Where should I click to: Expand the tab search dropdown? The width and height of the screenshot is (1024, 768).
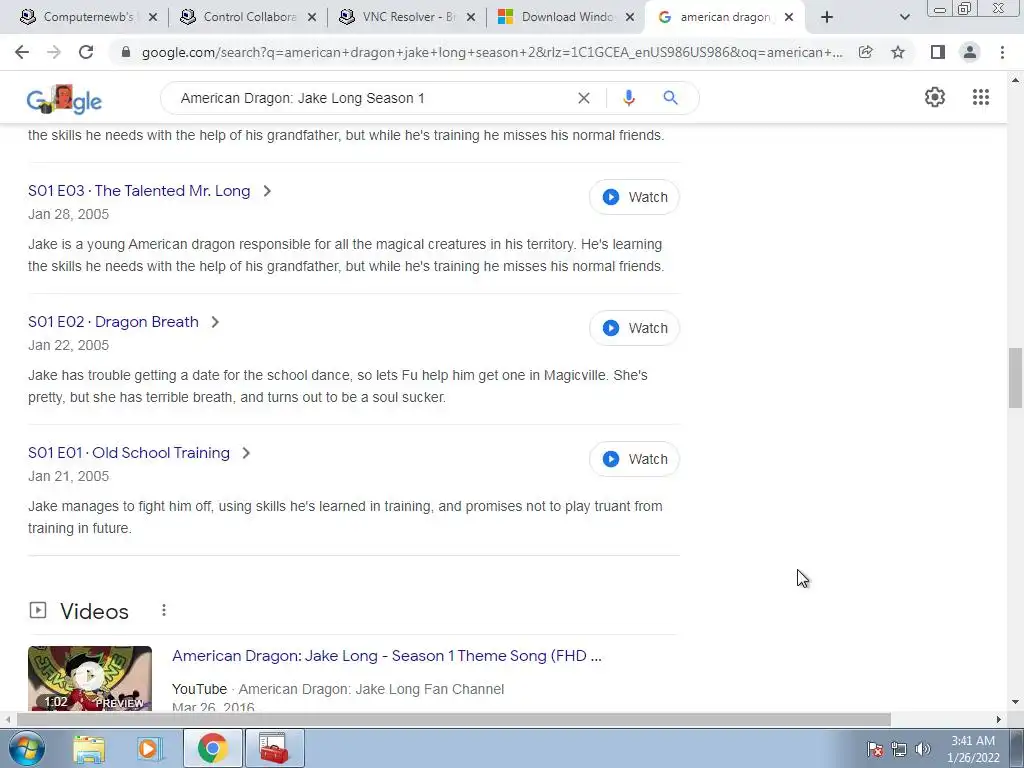[x=904, y=17]
